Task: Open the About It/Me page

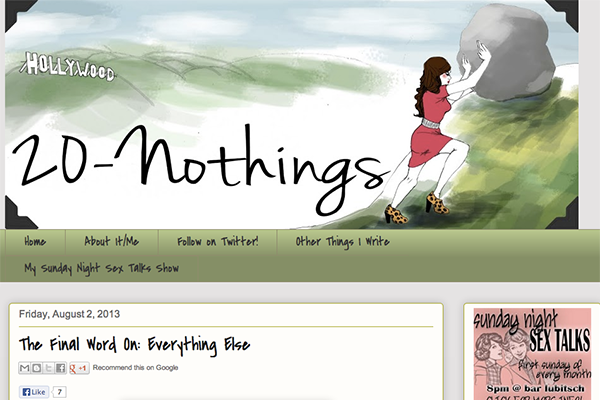Action: (x=111, y=242)
